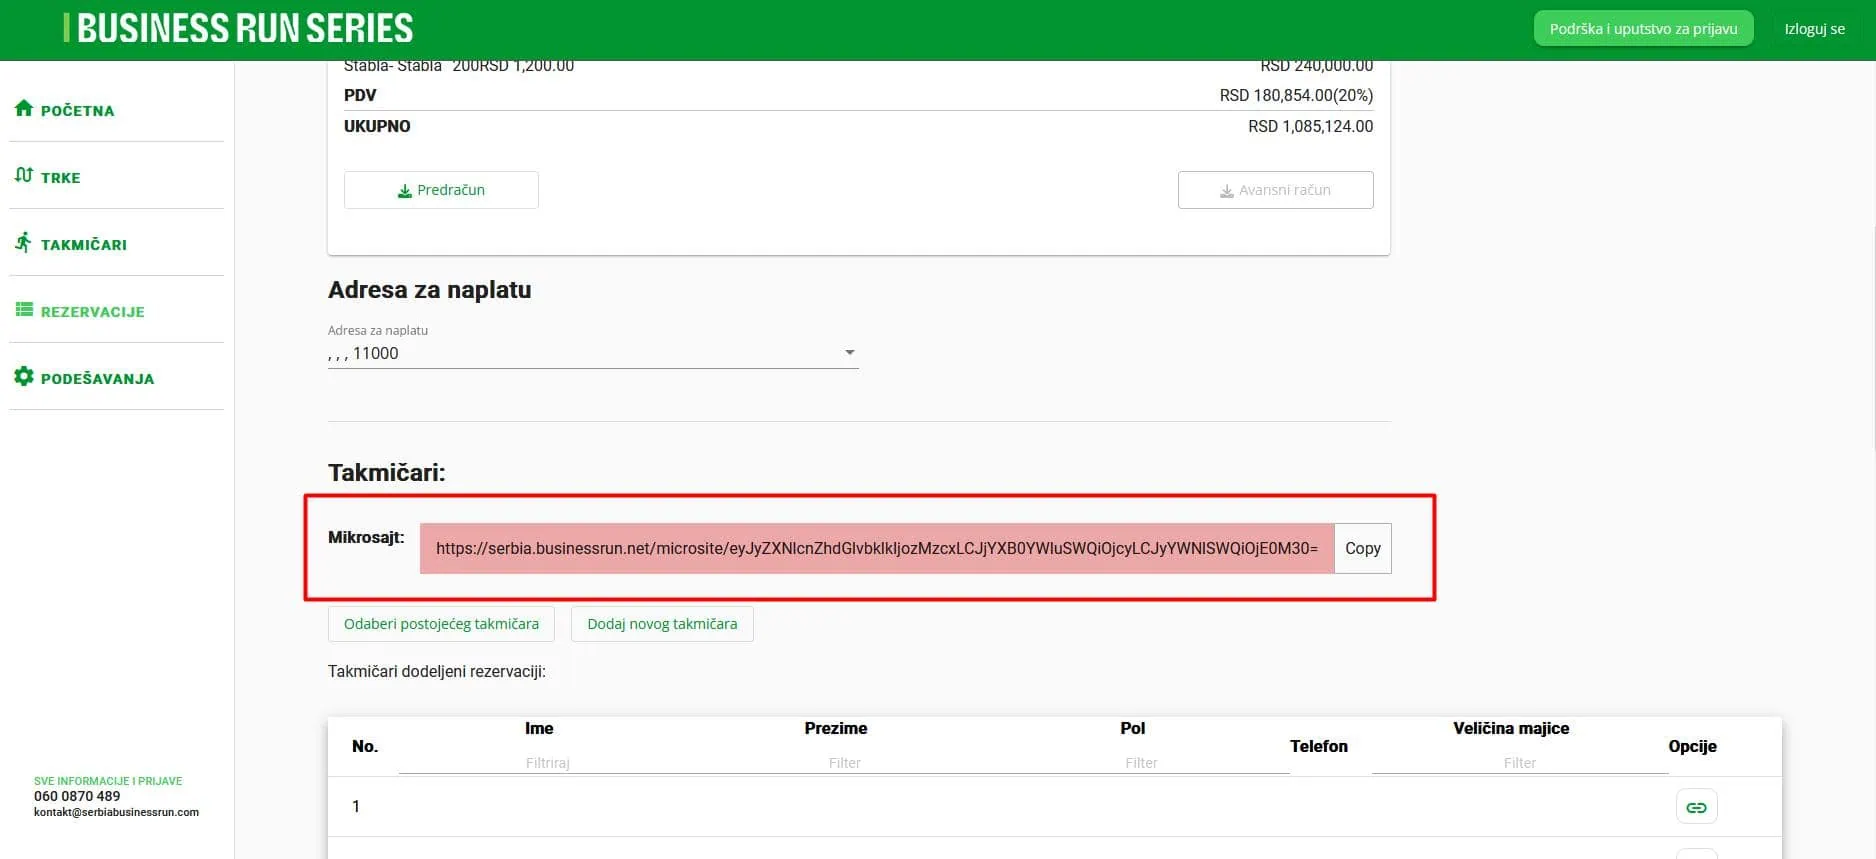Focus the Ime filter field
The height and width of the screenshot is (859, 1876).
tap(548, 762)
